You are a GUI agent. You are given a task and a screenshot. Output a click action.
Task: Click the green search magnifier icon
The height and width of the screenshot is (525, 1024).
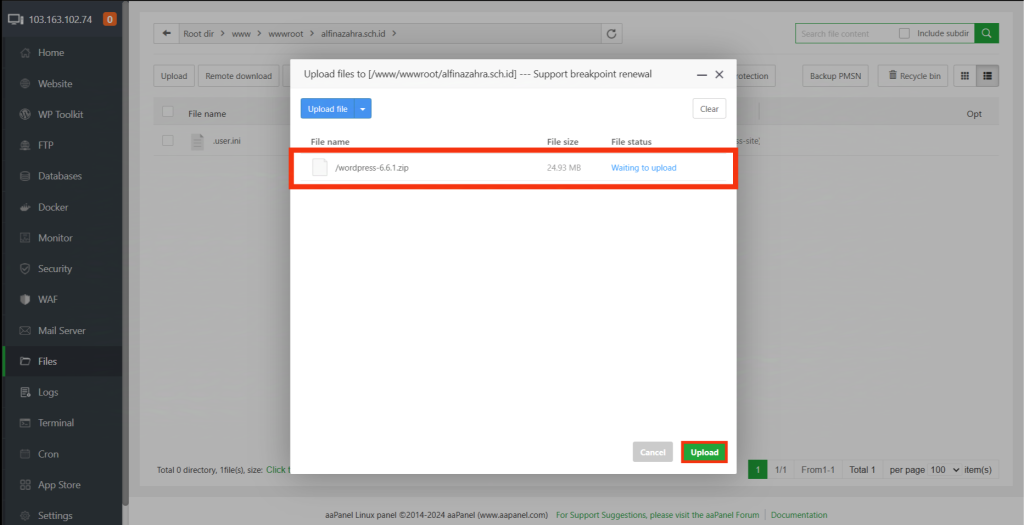pyautogui.click(x=986, y=33)
